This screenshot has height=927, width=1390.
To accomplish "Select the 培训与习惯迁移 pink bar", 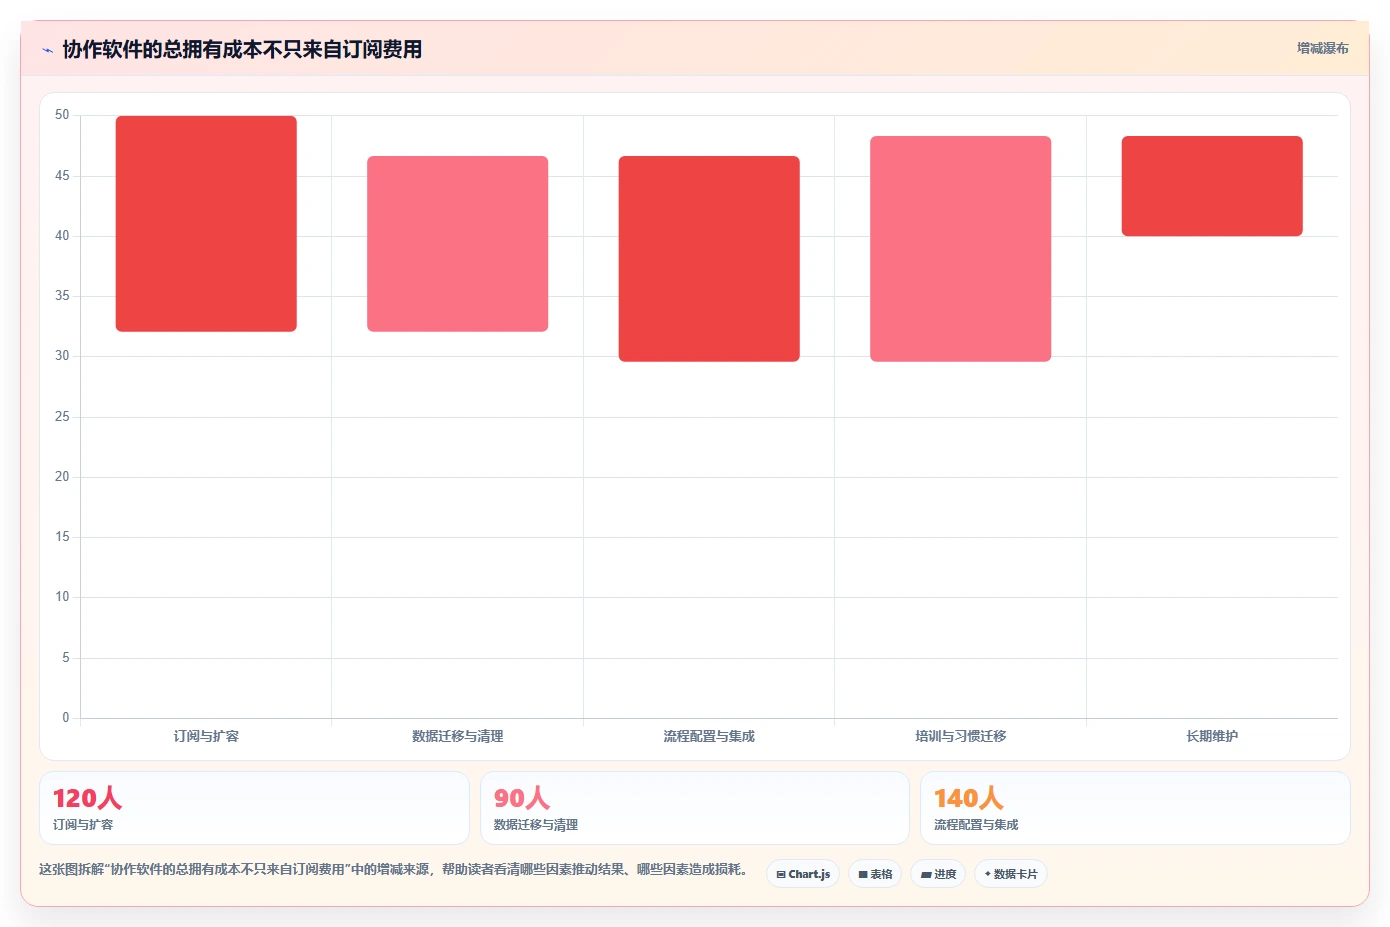I will click(x=960, y=249).
